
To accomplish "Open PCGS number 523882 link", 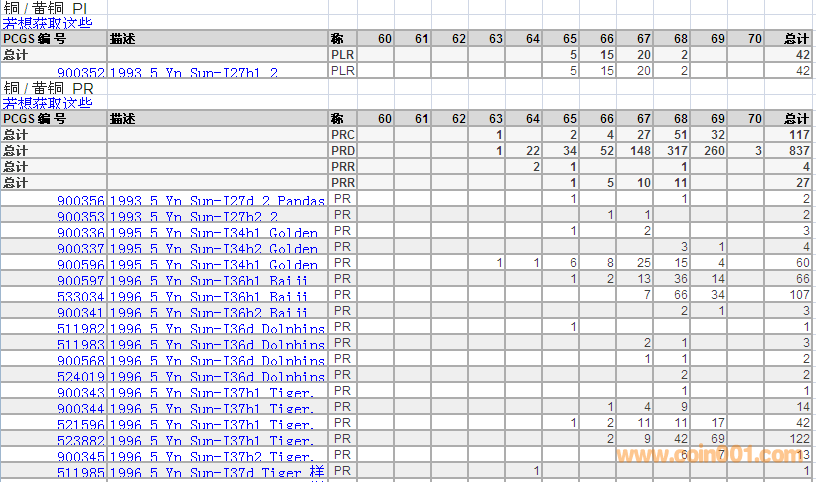I will click(80, 440).
